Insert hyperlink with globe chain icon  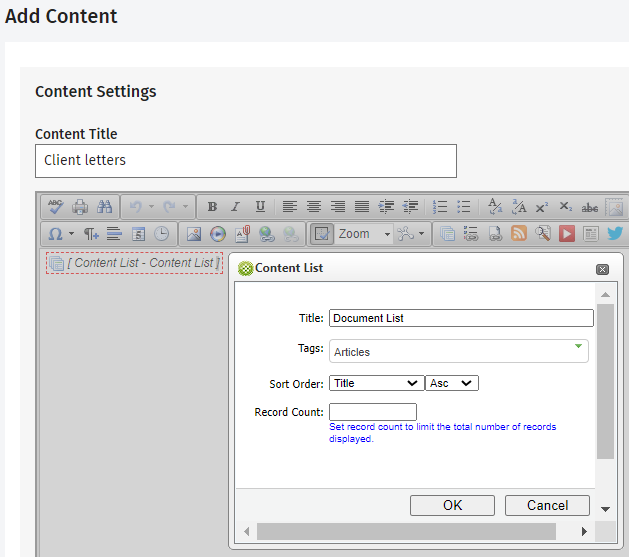click(x=267, y=234)
